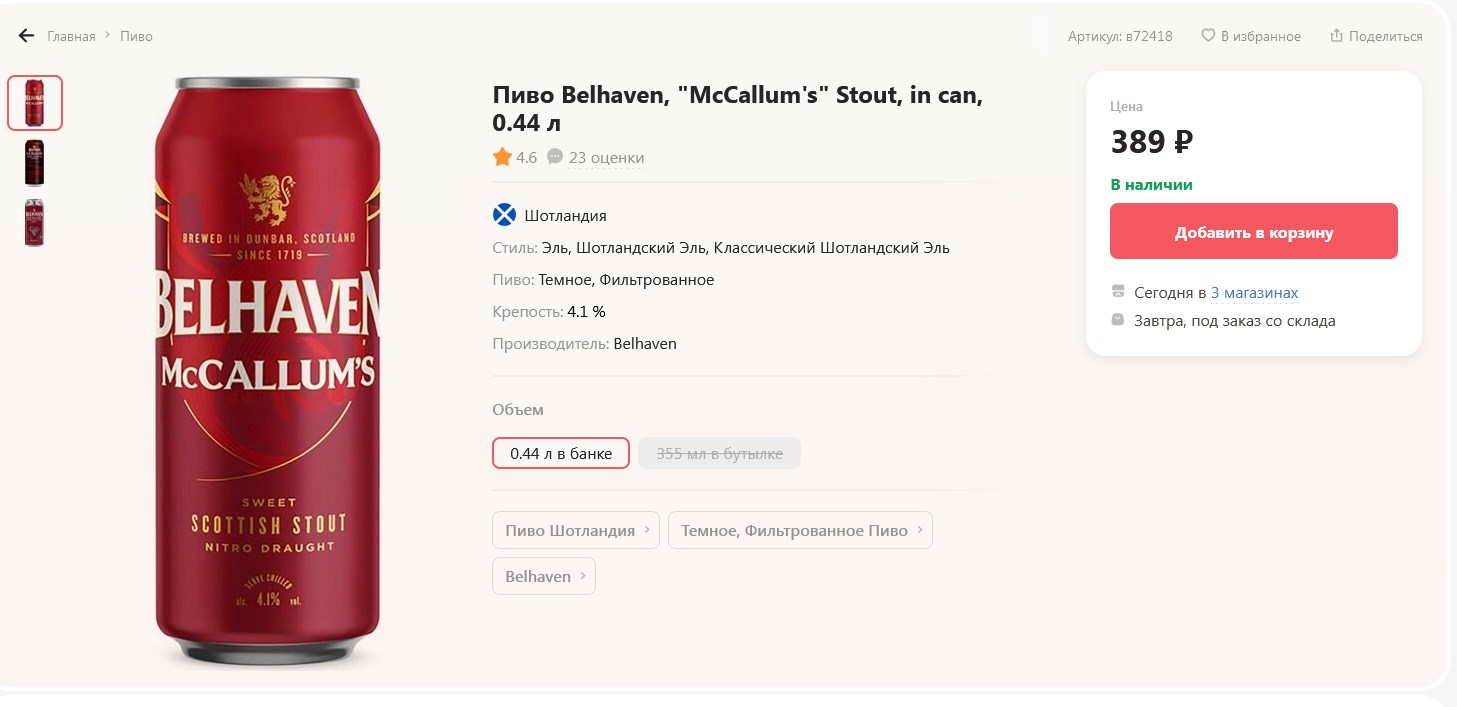1457x707 pixels.
Task: Click the orange rating star
Action: pos(502,157)
